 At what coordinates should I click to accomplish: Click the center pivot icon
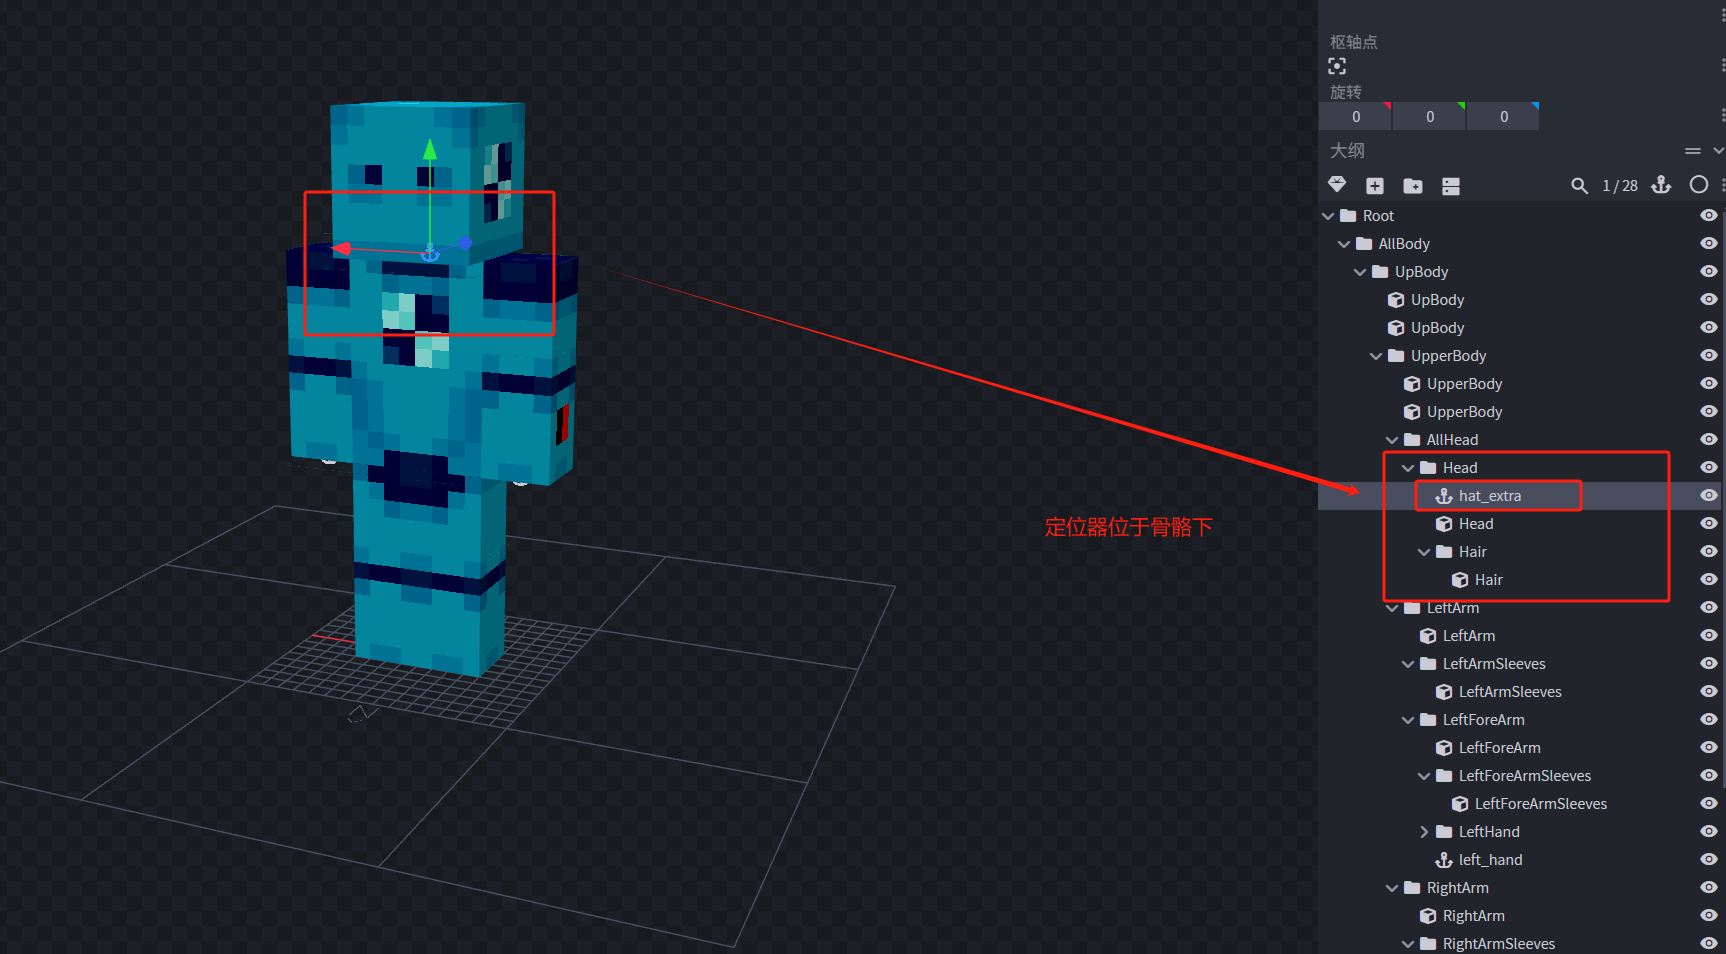point(1337,67)
